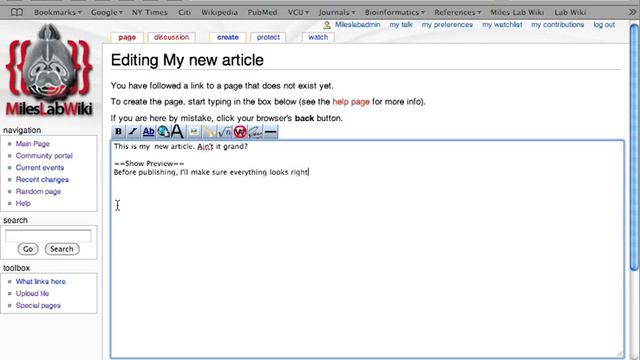Viewport: 640px width, 360px height.
Task: Click the misspelled word Ain't in editor
Action: click(205, 146)
